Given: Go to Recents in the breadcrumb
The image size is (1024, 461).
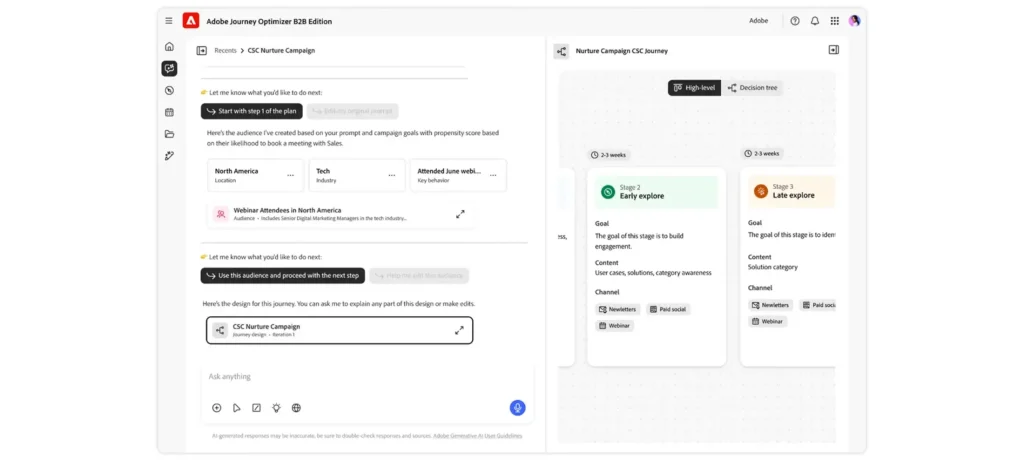Looking at the screenshot, I should [225, 50].
